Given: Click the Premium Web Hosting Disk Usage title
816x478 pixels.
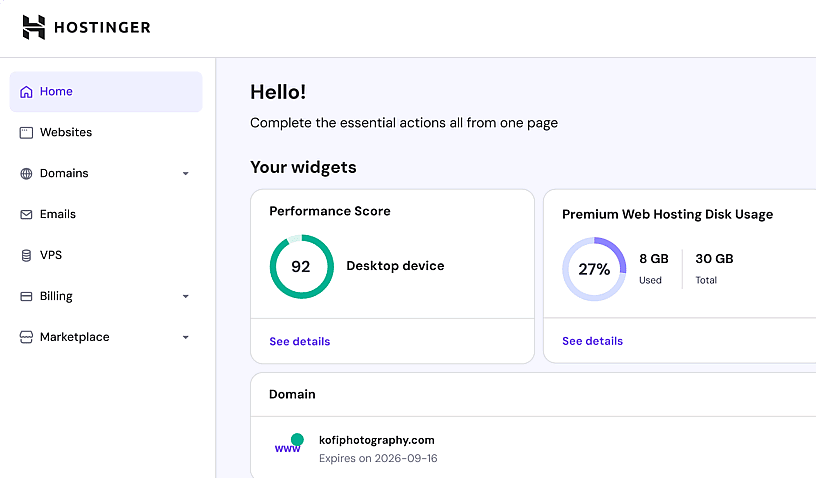Looking at the screenshot, I should [667, 214].
